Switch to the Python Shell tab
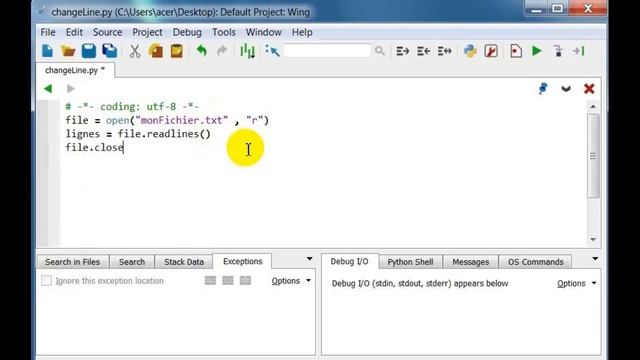 pyautogui.click(x=410, y=262)
